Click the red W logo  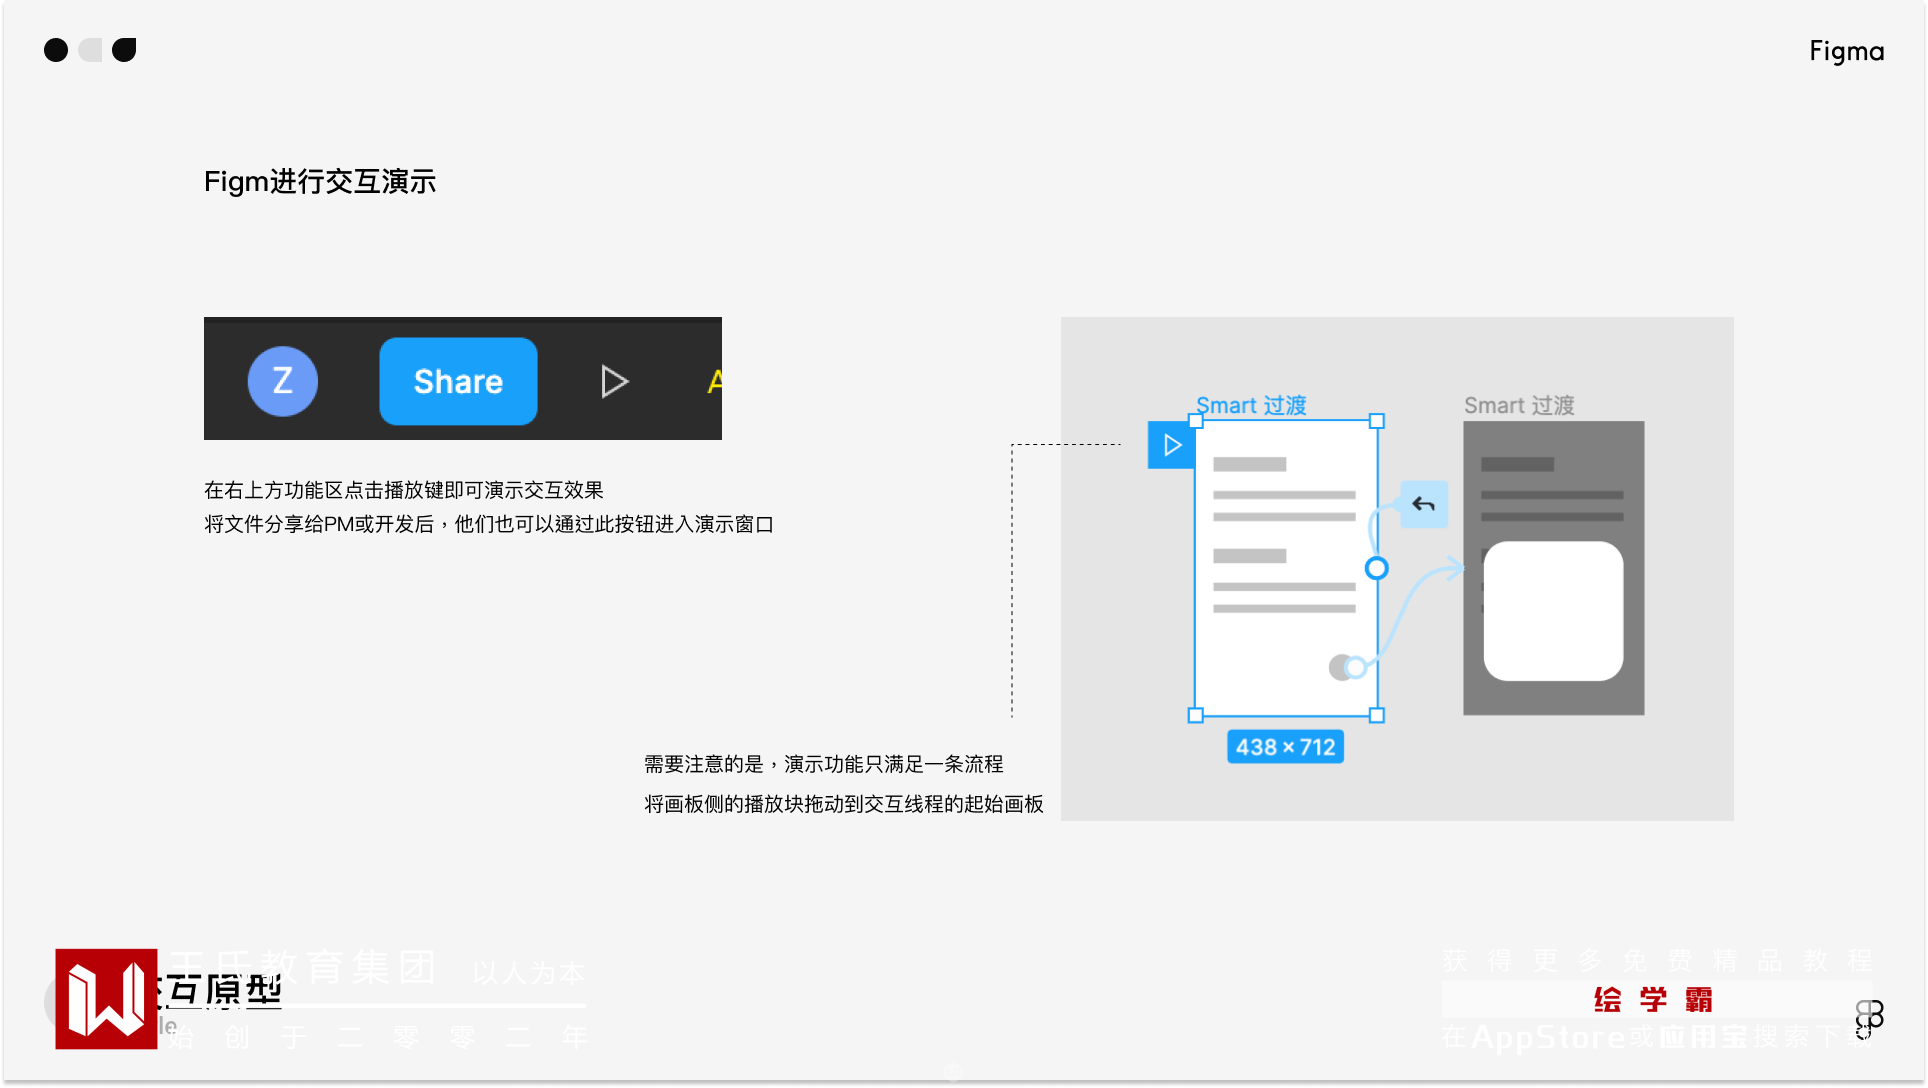coord(106,998)
